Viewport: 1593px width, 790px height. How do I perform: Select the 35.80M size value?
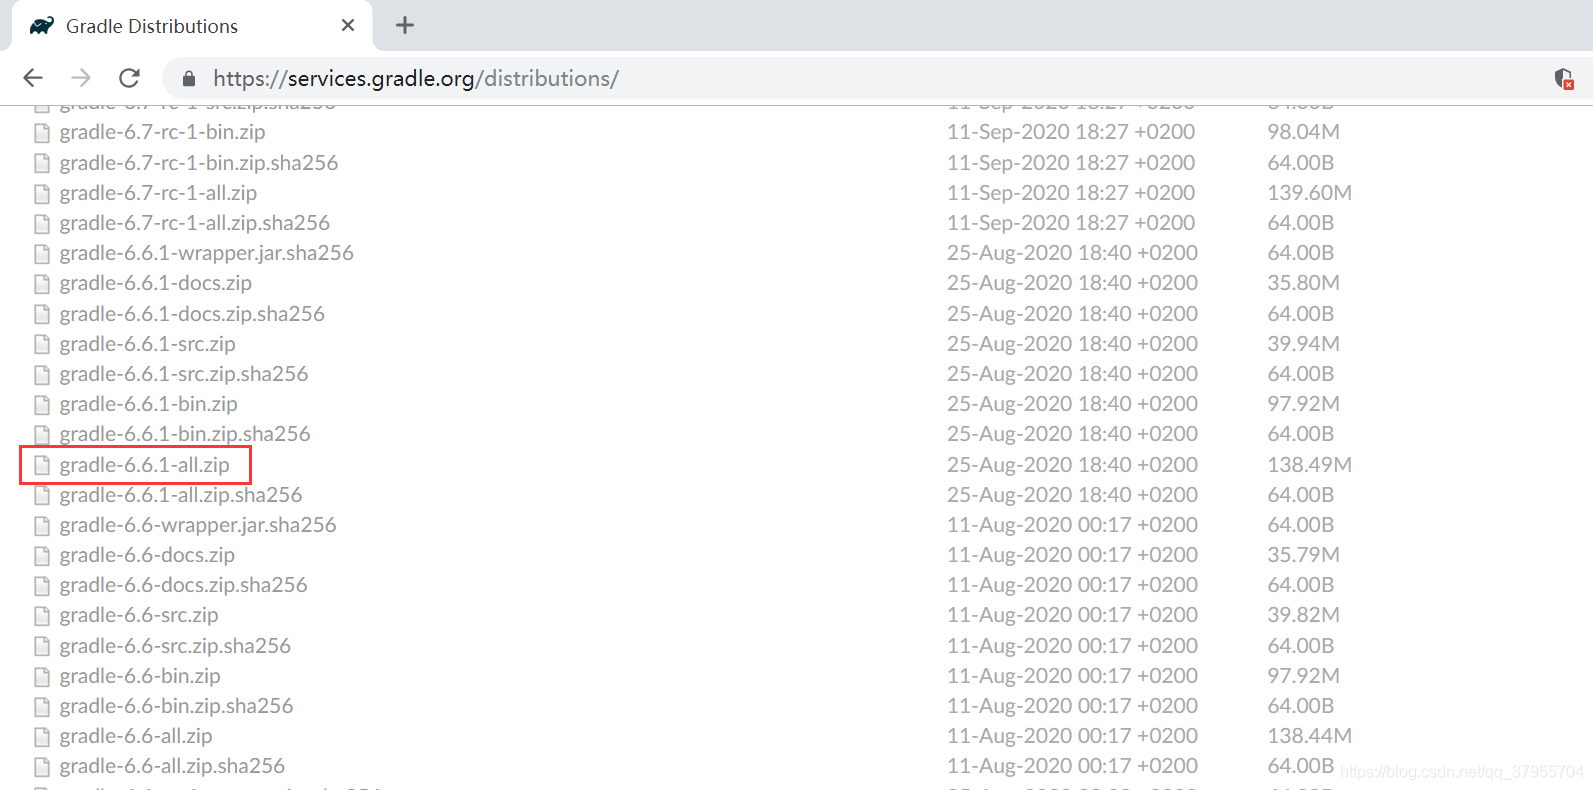pos(1303,283)
